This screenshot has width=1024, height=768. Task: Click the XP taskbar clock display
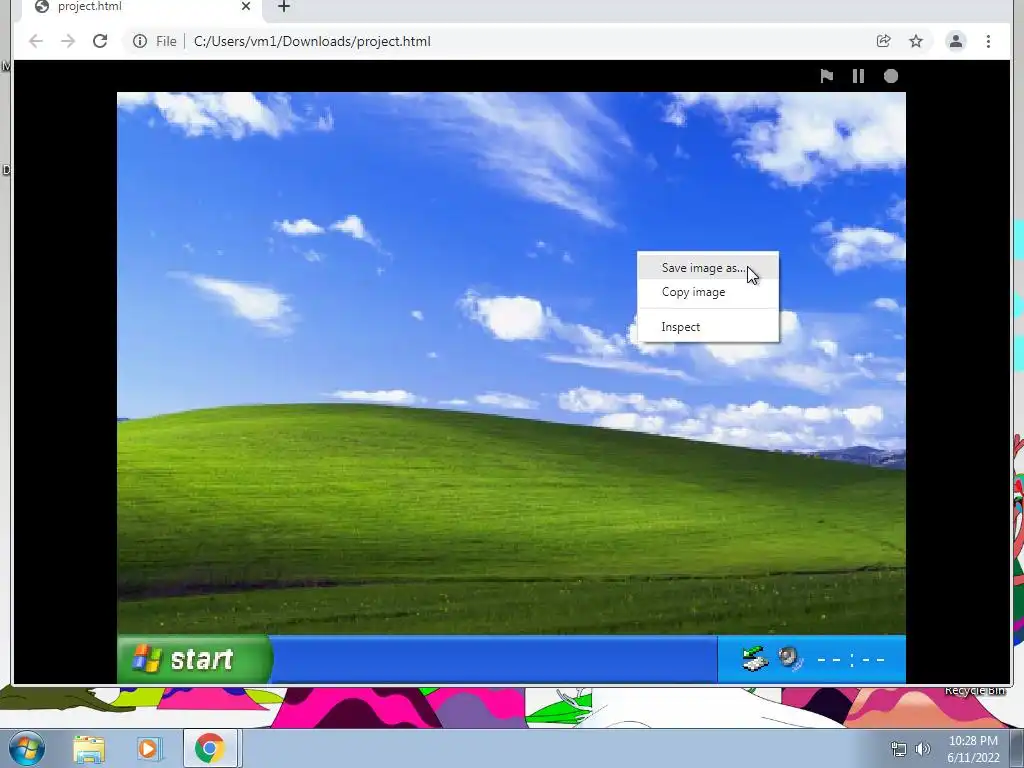[x=851, y=660]
